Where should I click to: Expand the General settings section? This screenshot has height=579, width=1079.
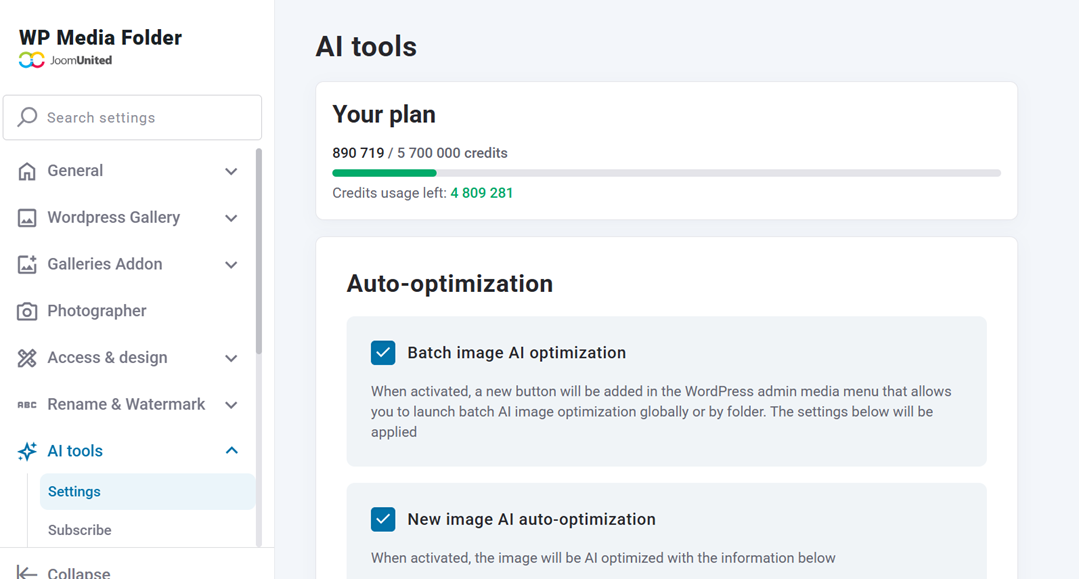231,170
